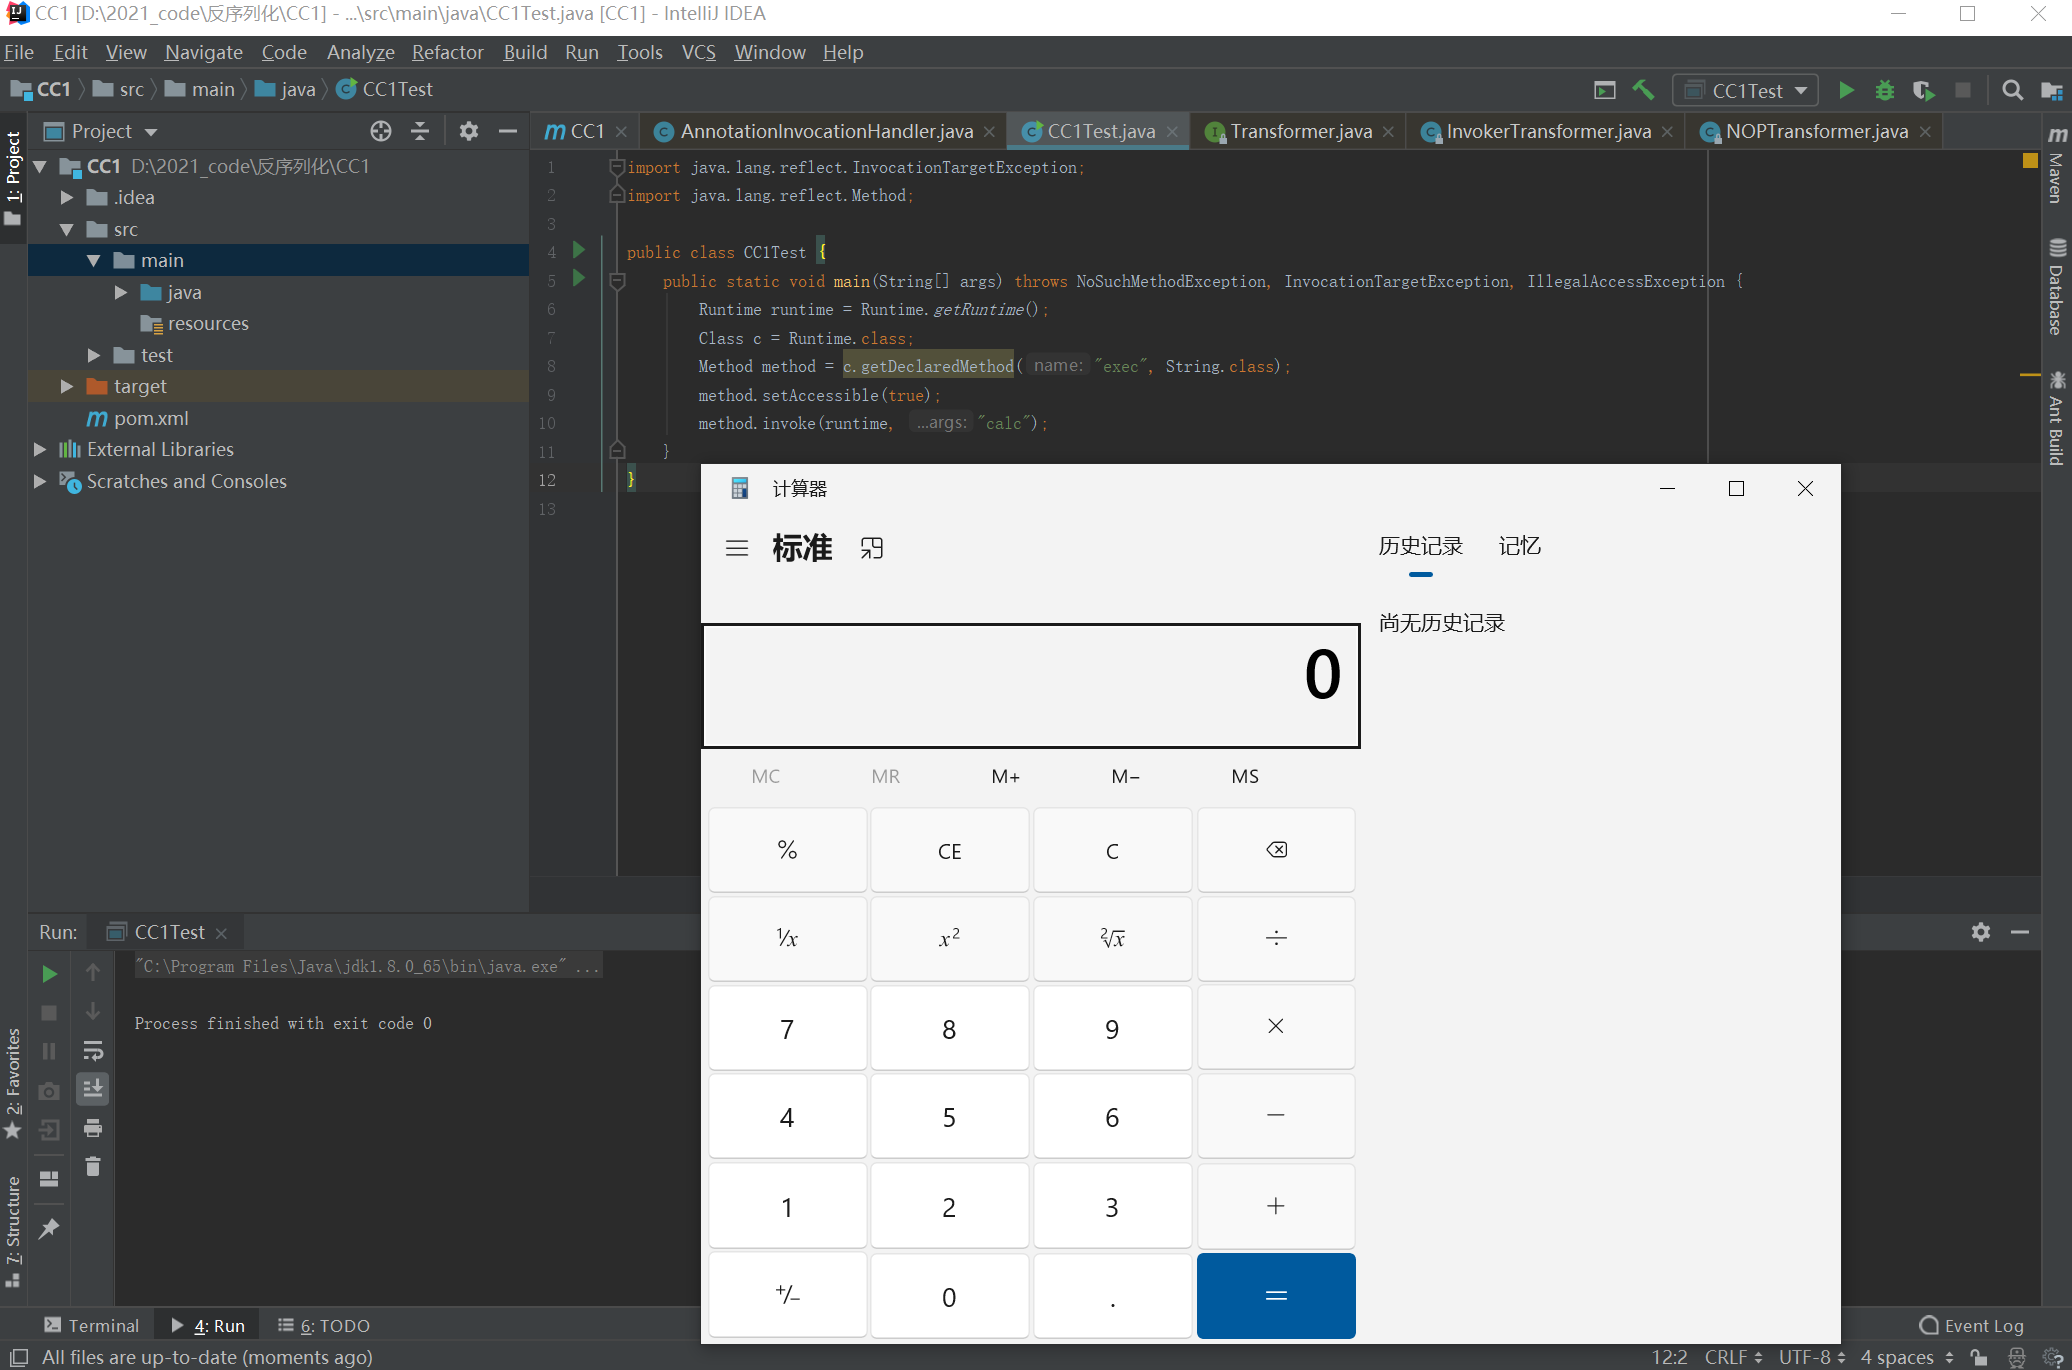
Task: Expand External Libraries node
Action: [40, 449]
